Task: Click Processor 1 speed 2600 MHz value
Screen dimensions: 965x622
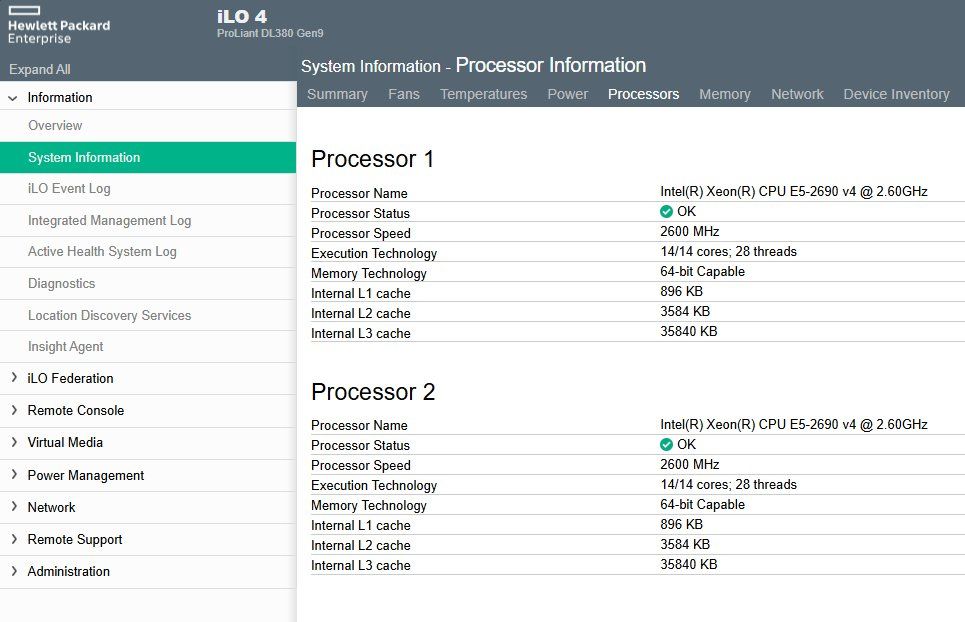Action: pos(690,231)
